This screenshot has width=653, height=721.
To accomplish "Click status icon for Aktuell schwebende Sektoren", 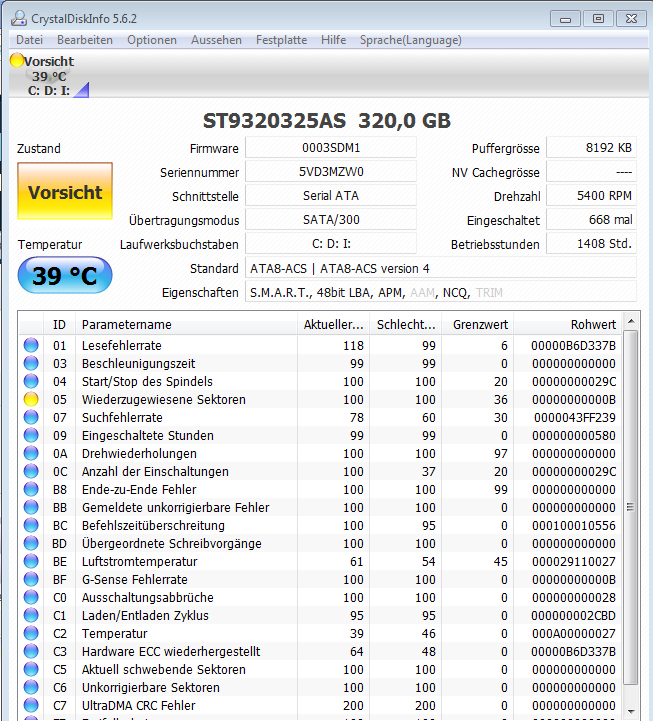I will tap(31, 669).
